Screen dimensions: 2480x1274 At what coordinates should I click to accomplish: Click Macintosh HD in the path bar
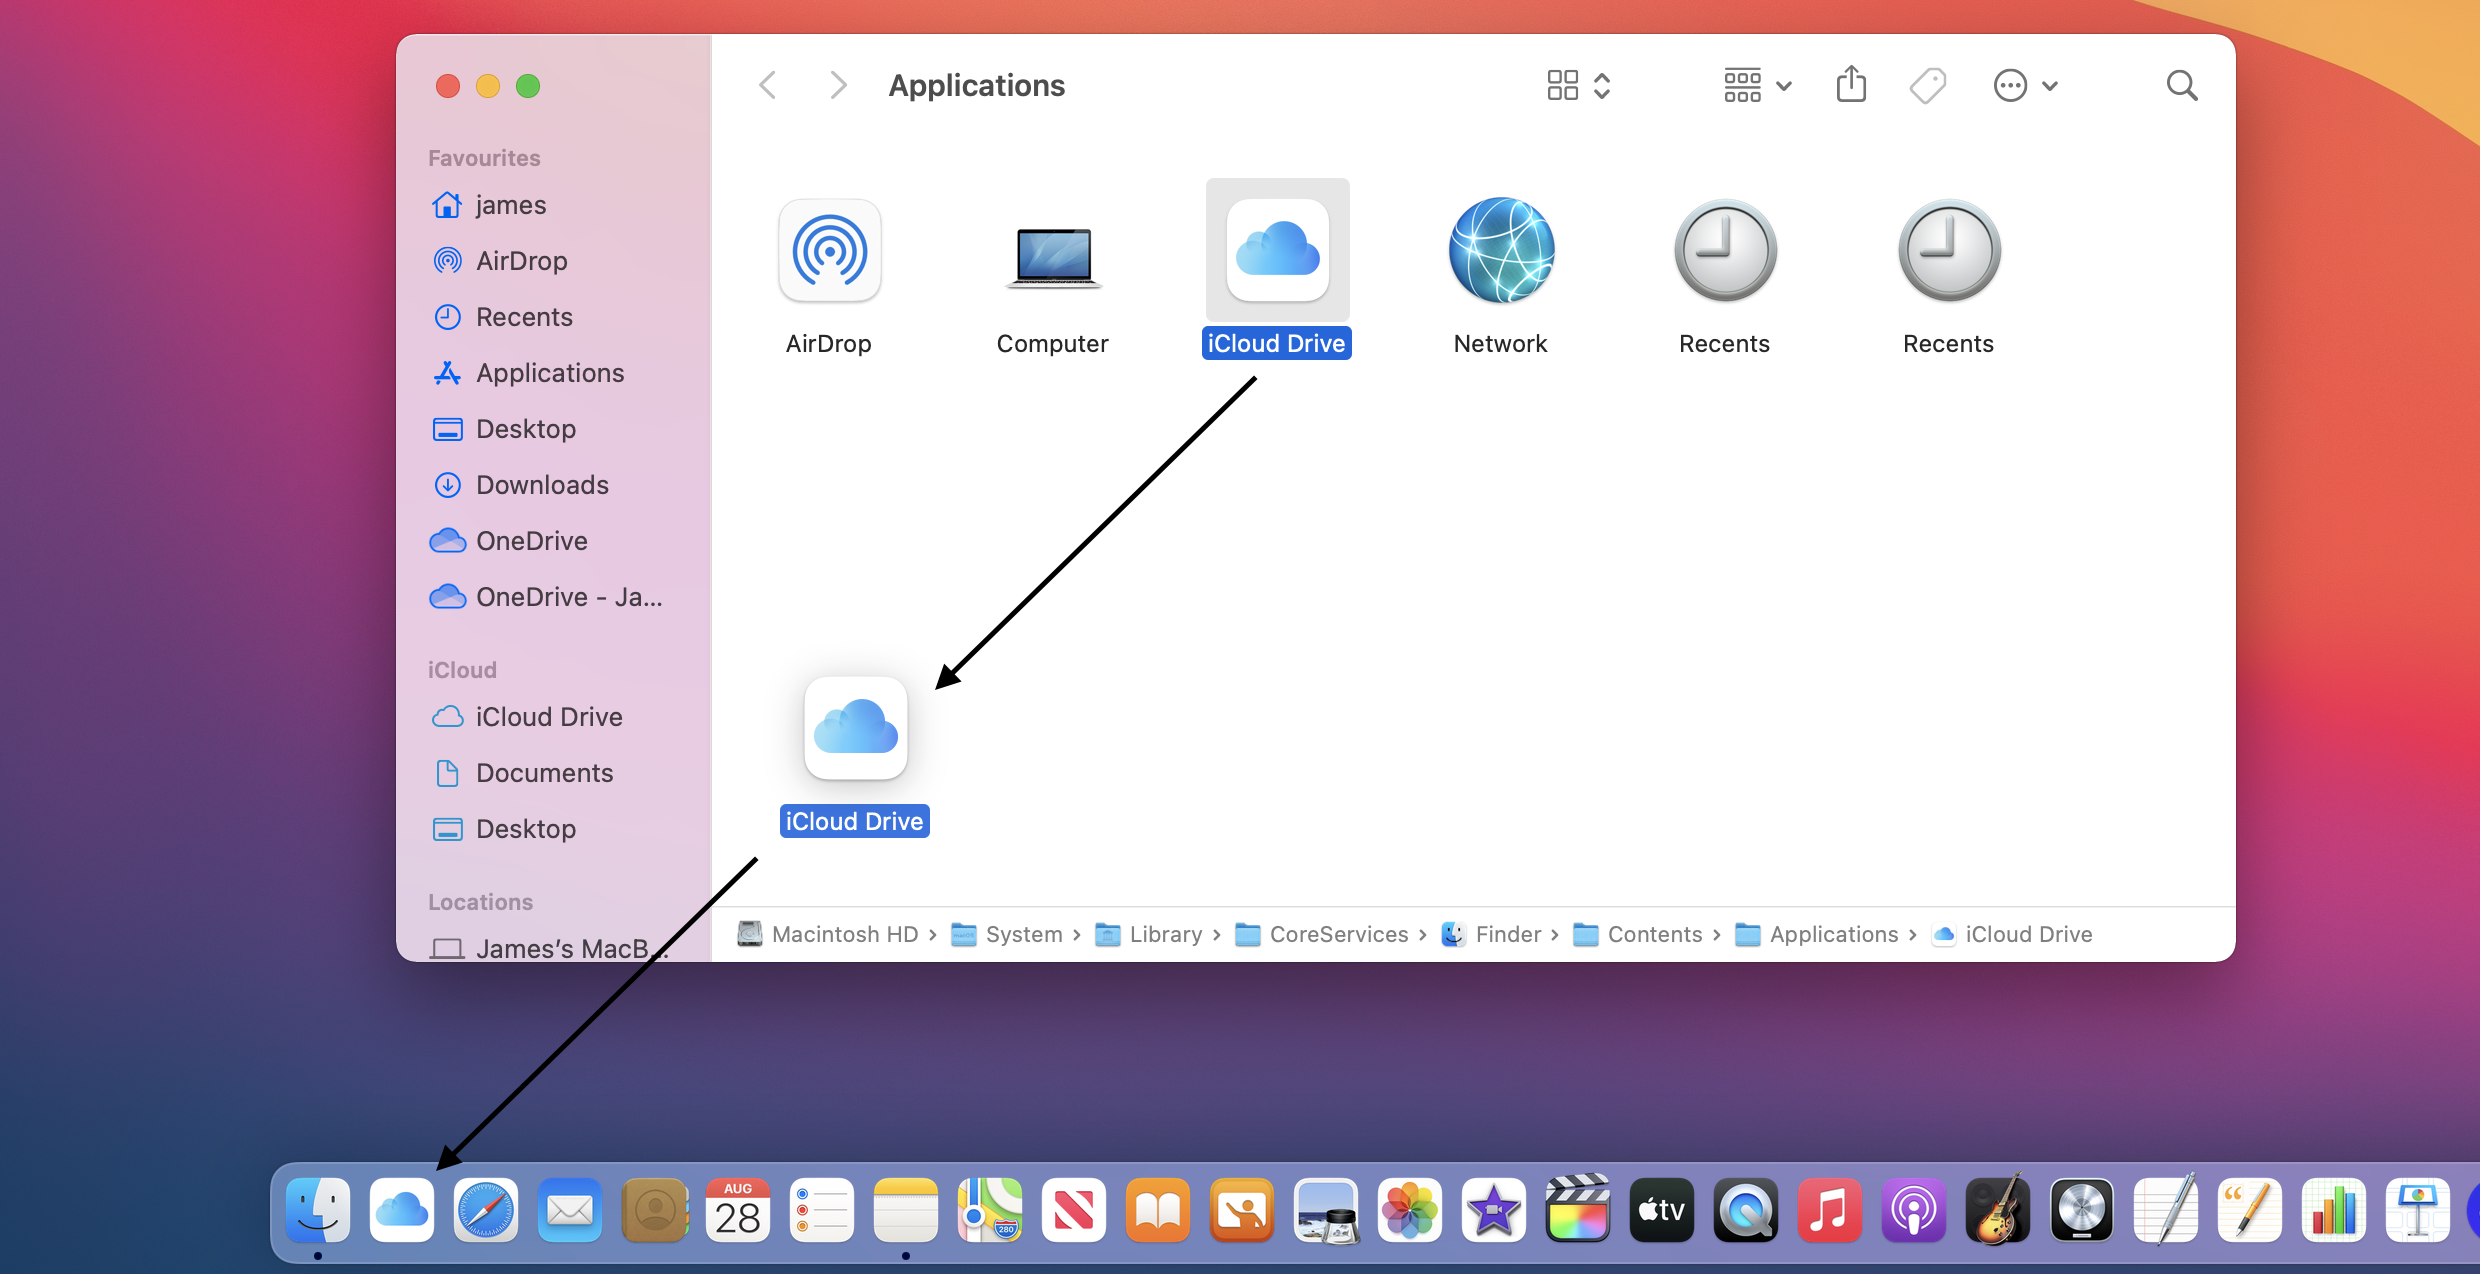(x=845, y=934)
